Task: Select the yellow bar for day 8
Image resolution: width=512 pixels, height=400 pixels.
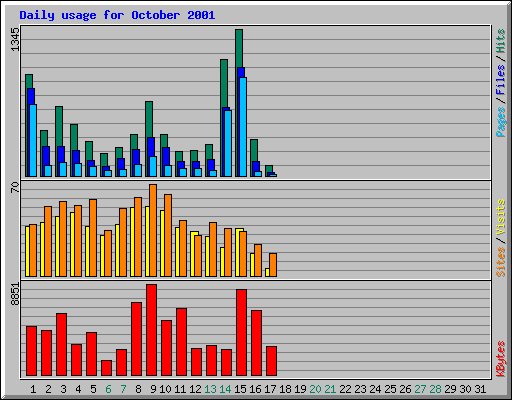Action: pos(132,242)
